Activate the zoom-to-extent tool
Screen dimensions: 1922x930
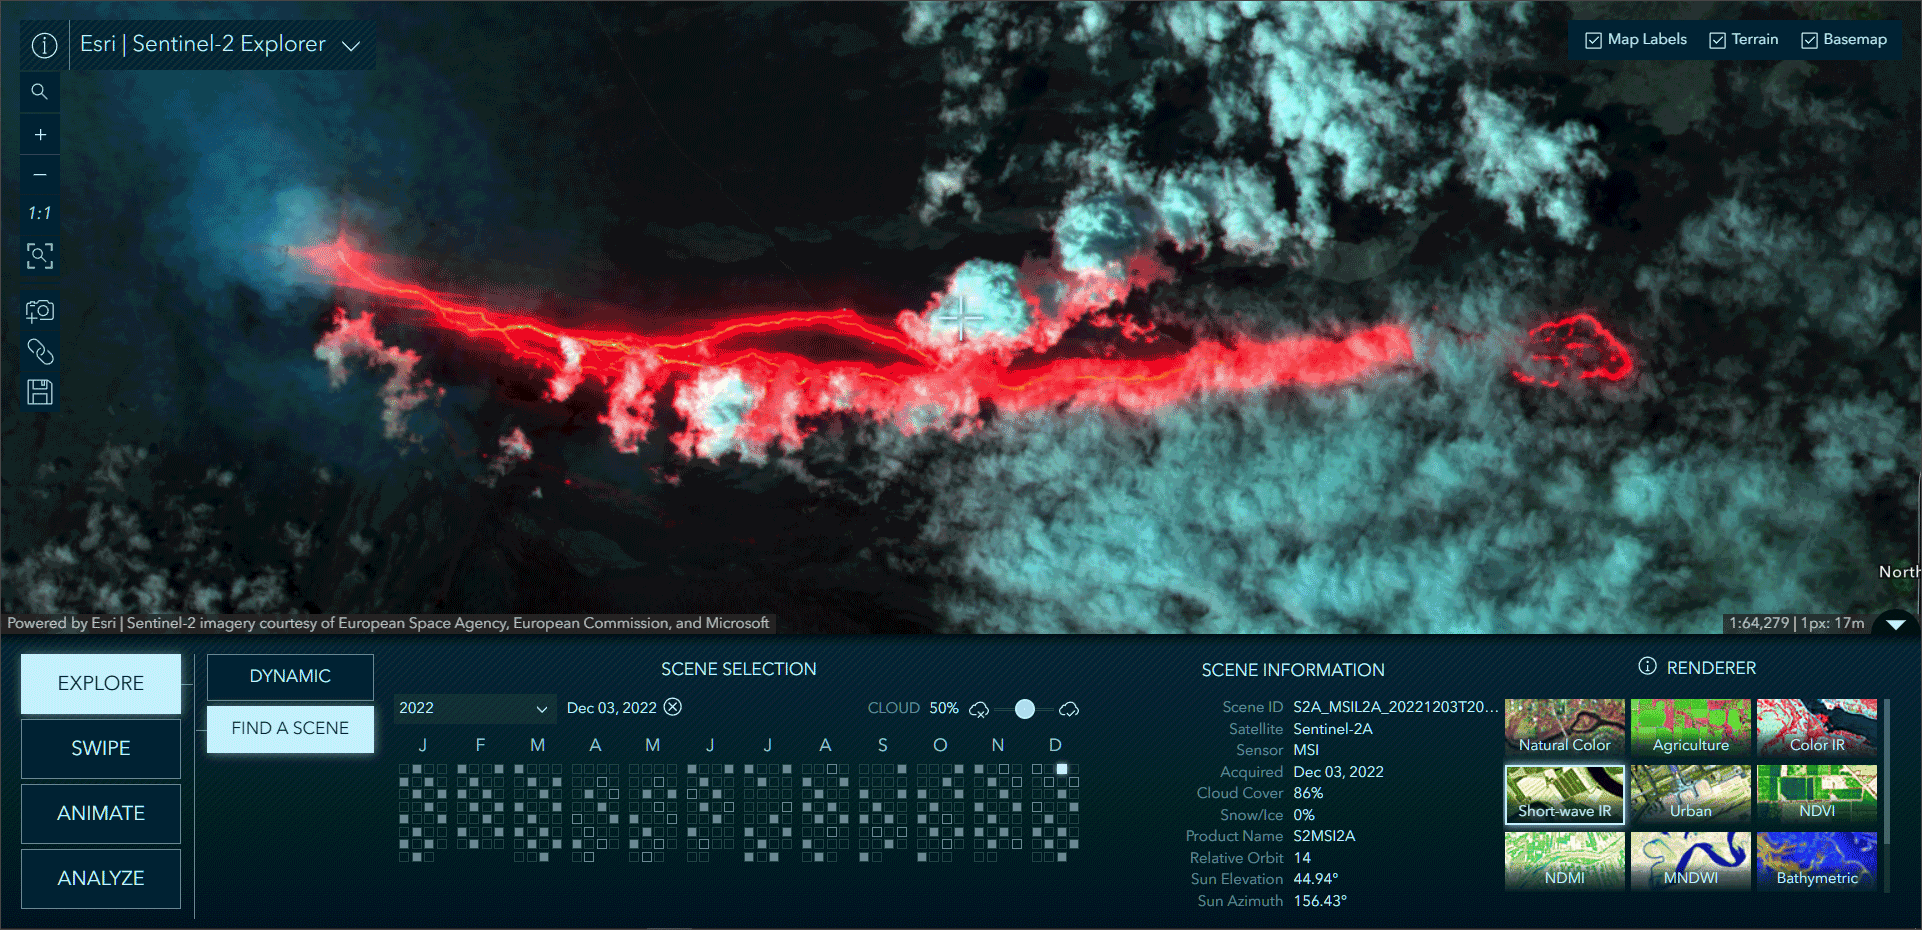(40, 256)
